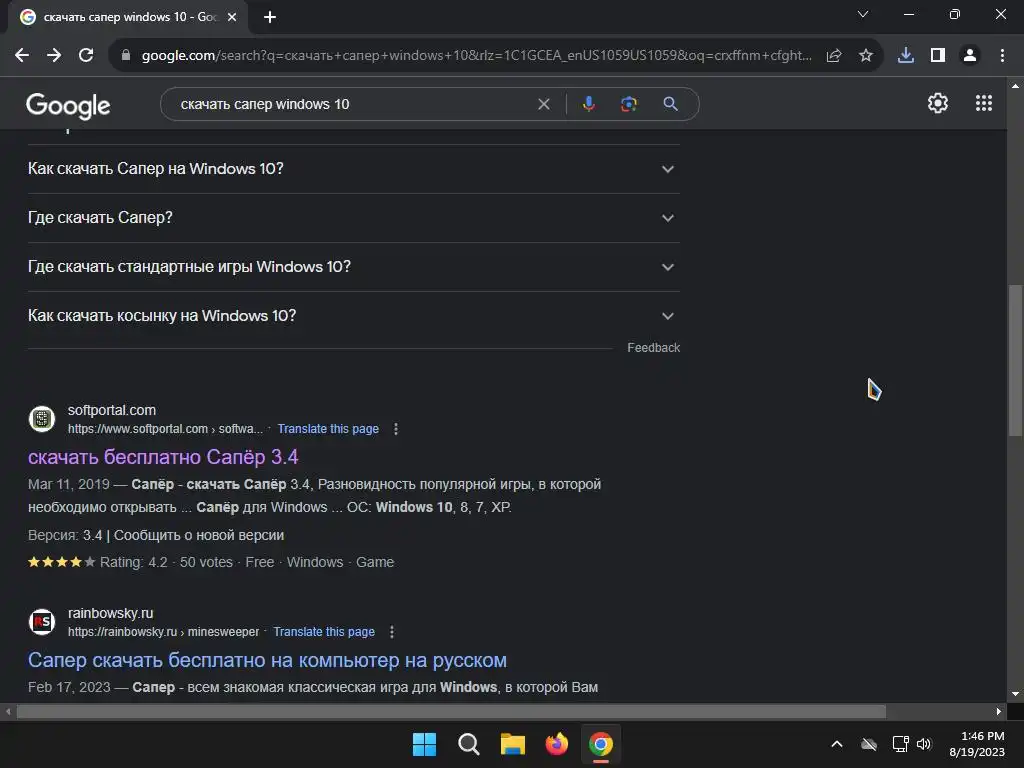Image resolution: width=1024 pixels, height=768 pixels.
Task: Search by image with Google Lens icon
Action: [x=629, y=104]
